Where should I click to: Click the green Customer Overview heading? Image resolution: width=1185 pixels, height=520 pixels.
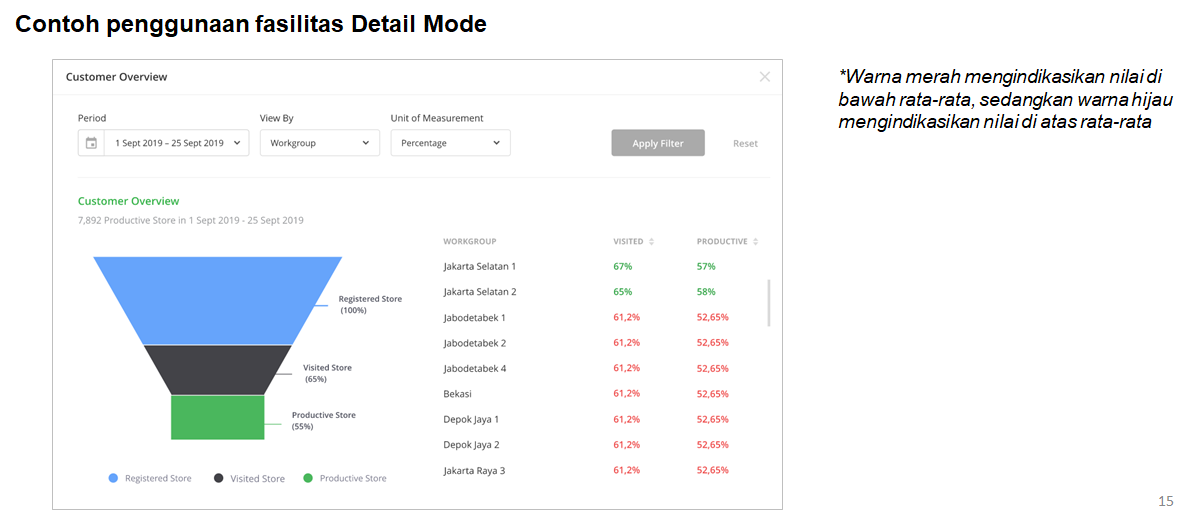[128, 202]
